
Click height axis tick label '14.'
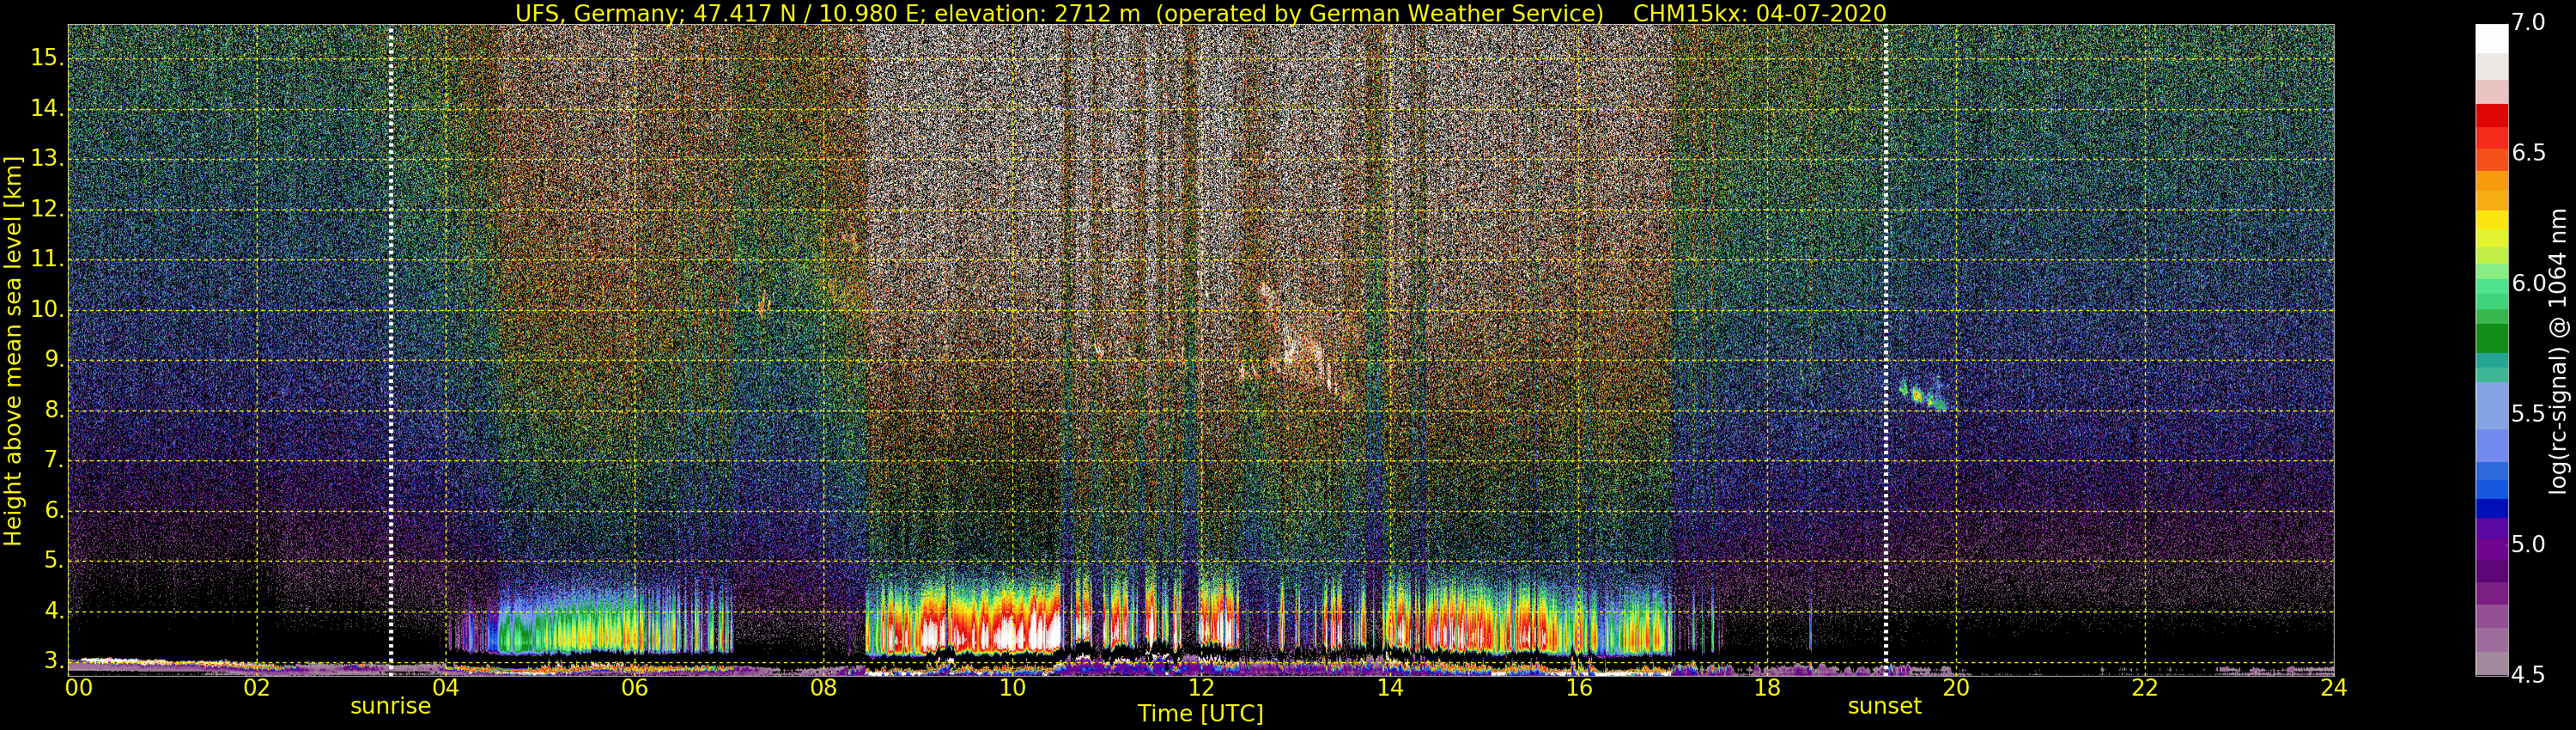(47, 109)
